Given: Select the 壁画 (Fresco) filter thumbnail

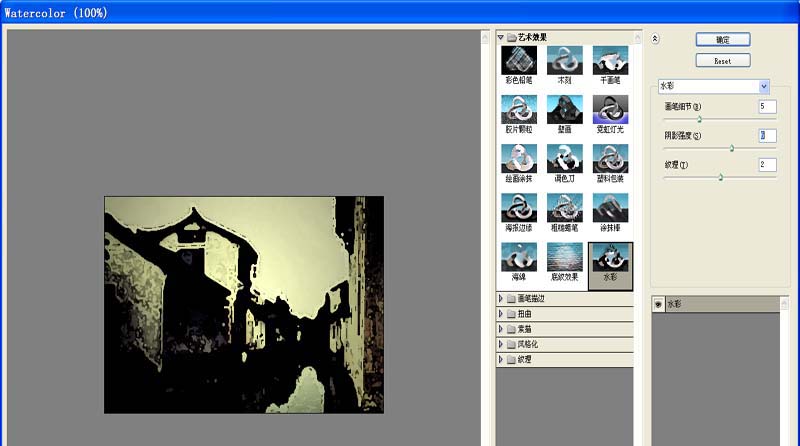Looking at the screenshot, I should coord(564,110).
